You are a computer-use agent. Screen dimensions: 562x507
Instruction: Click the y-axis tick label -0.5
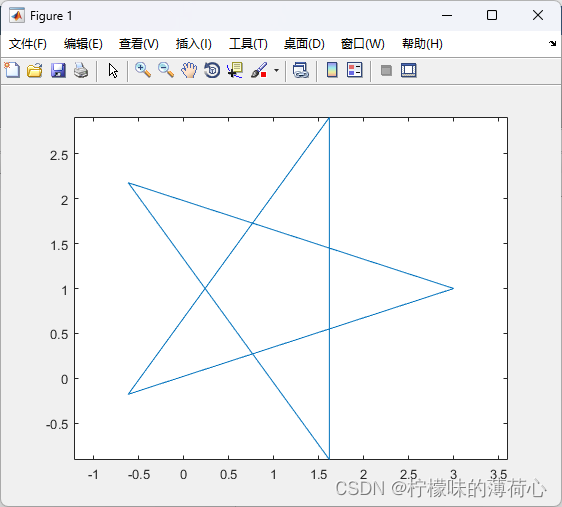[57, 425]
